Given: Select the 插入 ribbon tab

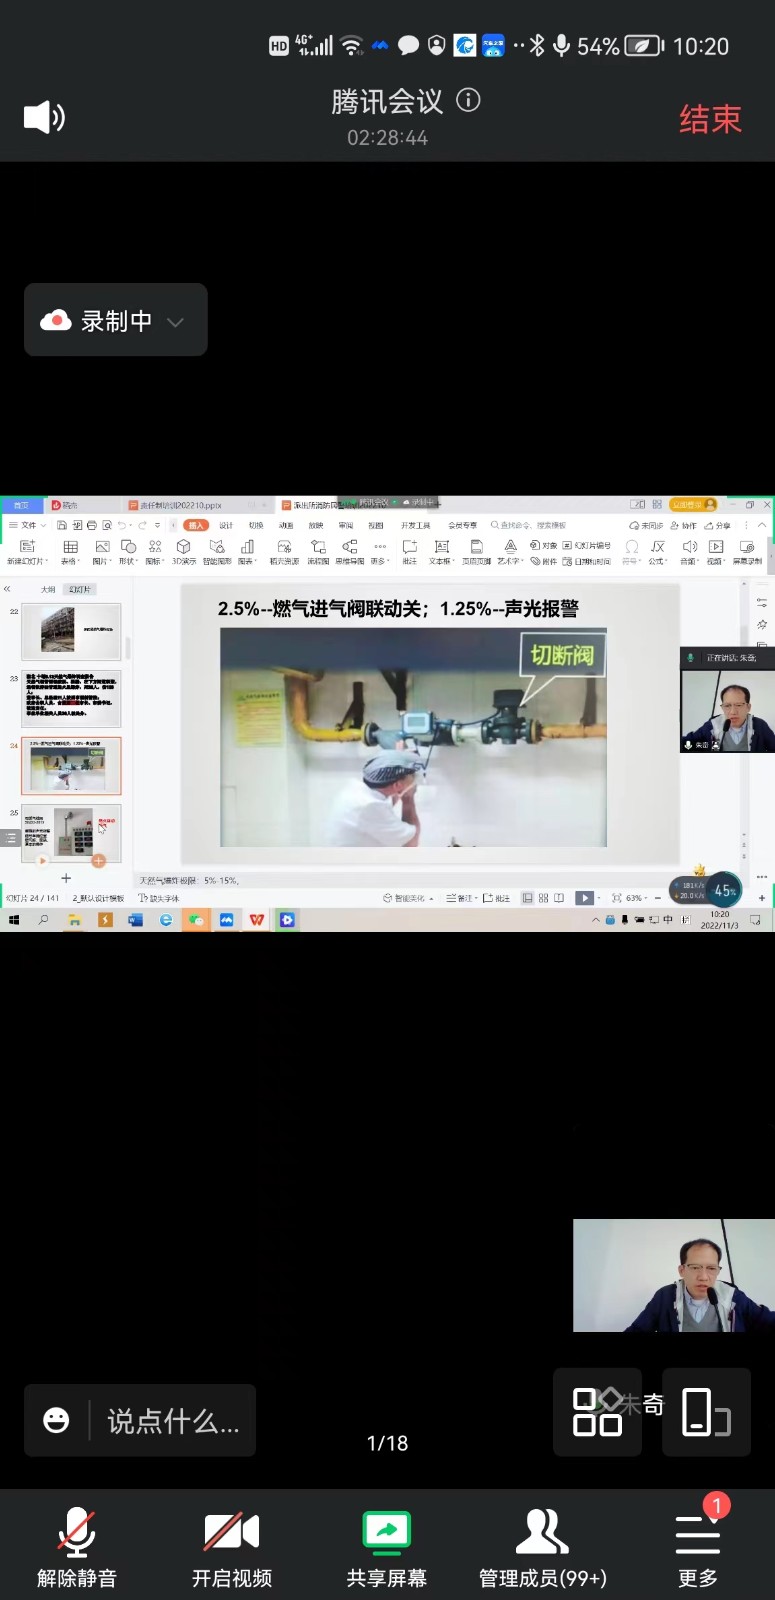Looking at the screenshot, I should click(195, 525).
